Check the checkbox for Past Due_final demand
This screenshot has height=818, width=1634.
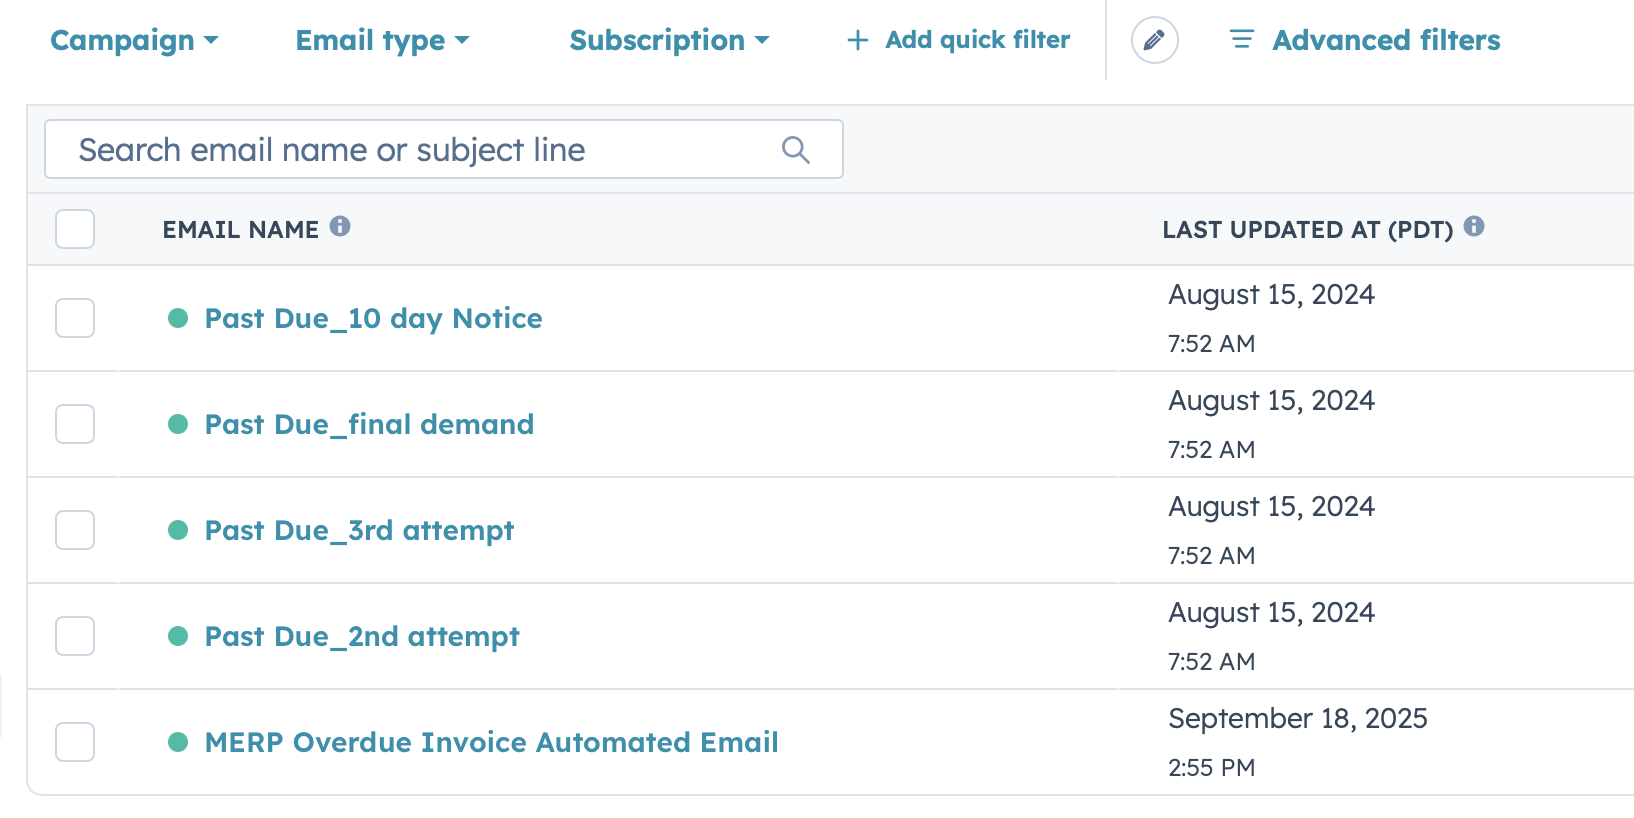click(74, 424)
